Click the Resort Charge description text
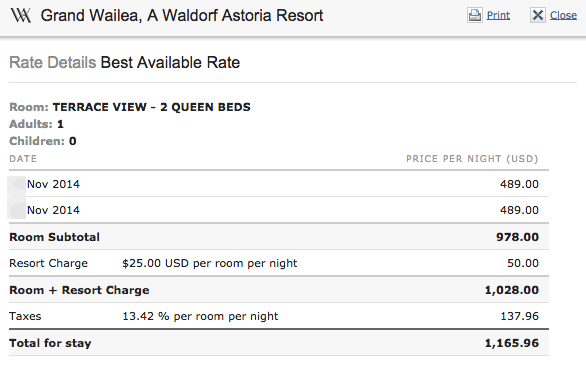 click(x=210, y=263)
